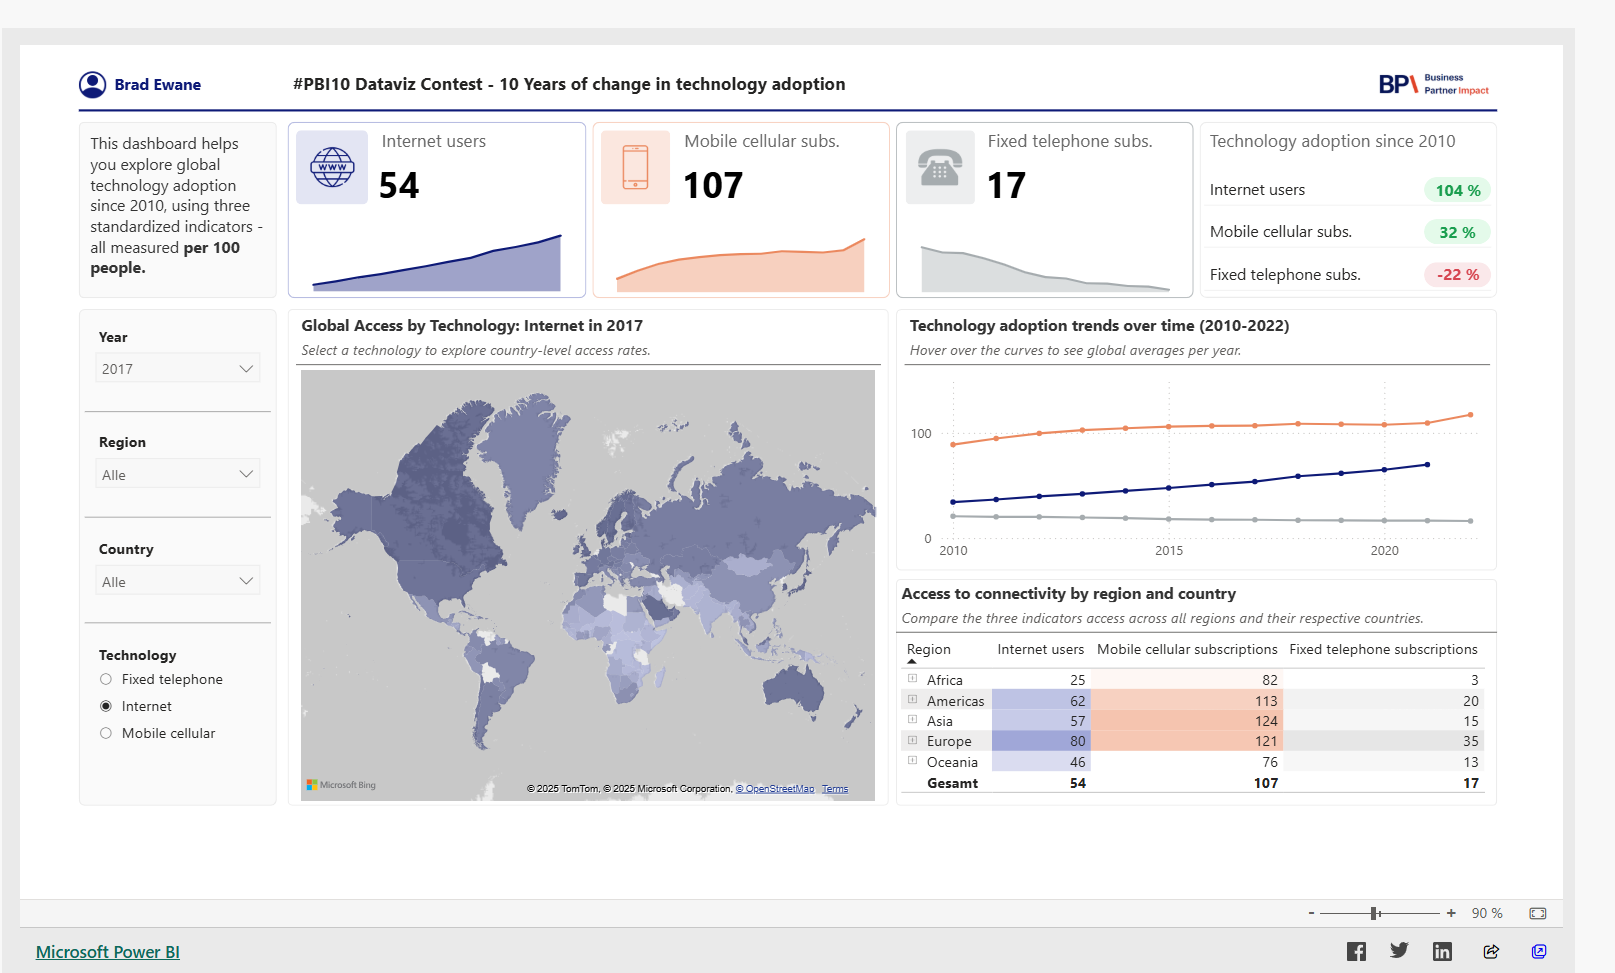
Task: Click the Twitter share icon
Action: [1399, 951]
